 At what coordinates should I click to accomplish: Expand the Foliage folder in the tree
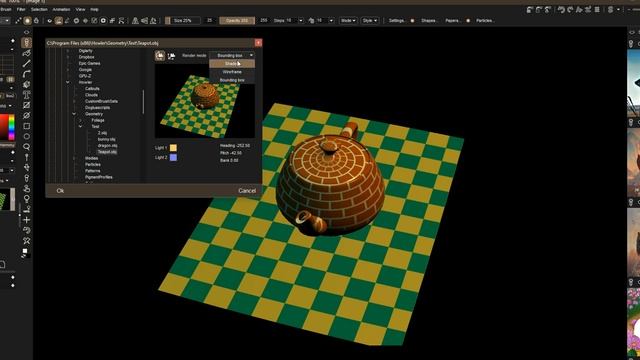click(80, 120)
